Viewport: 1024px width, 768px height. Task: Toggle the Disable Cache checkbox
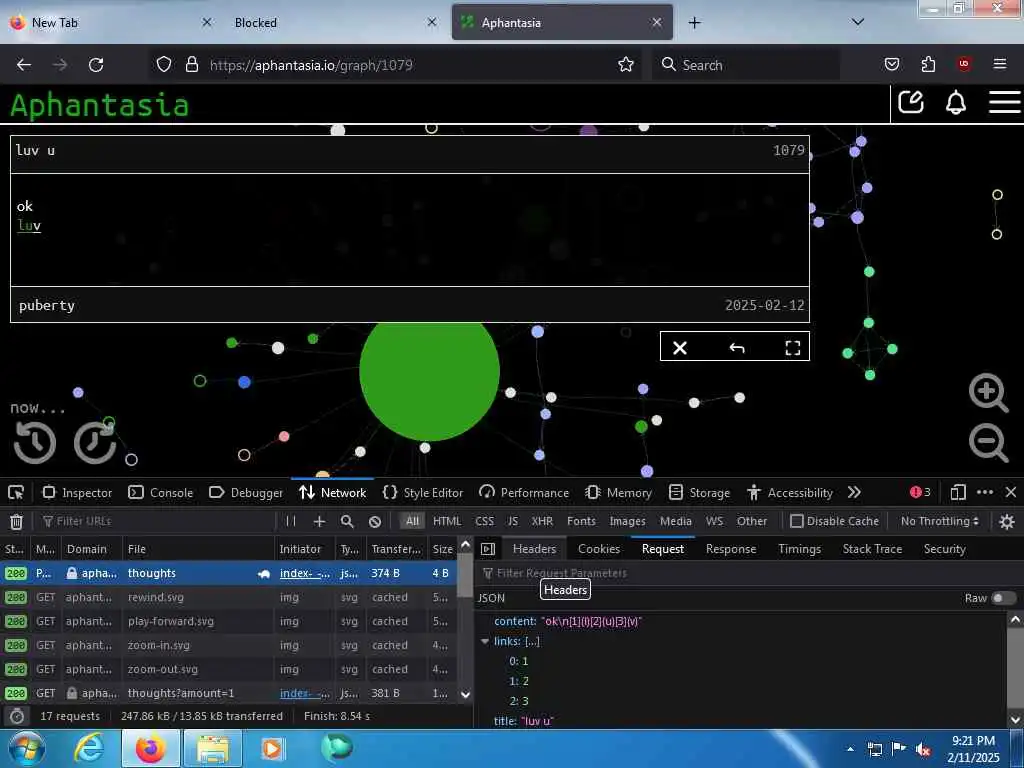coord(796,521)
